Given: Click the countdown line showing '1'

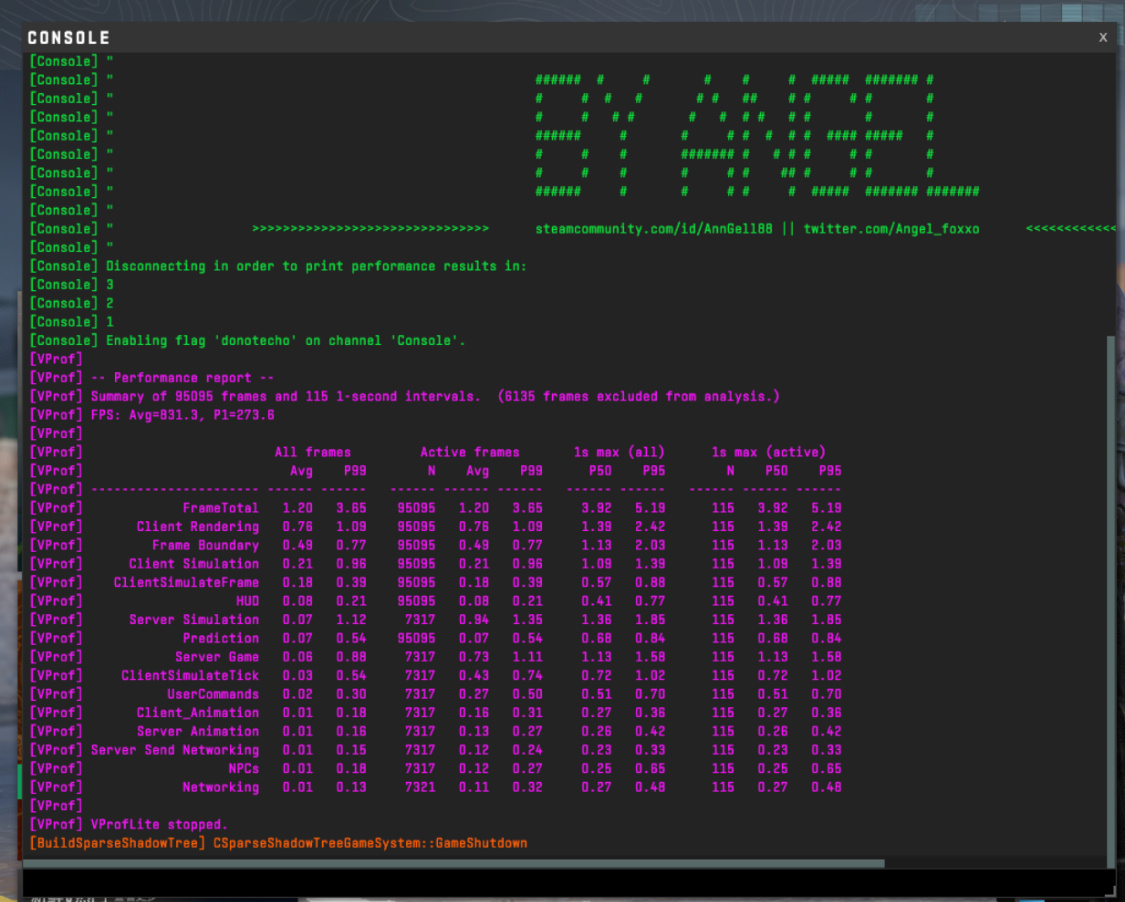Looking at the screenshot, I should [71, 322].
